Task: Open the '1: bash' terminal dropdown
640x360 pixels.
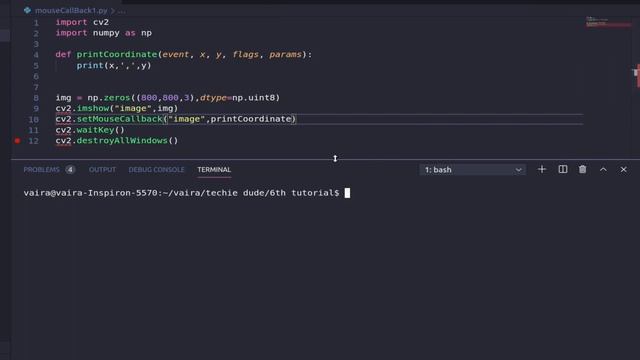Action: [x=473, y=170]
